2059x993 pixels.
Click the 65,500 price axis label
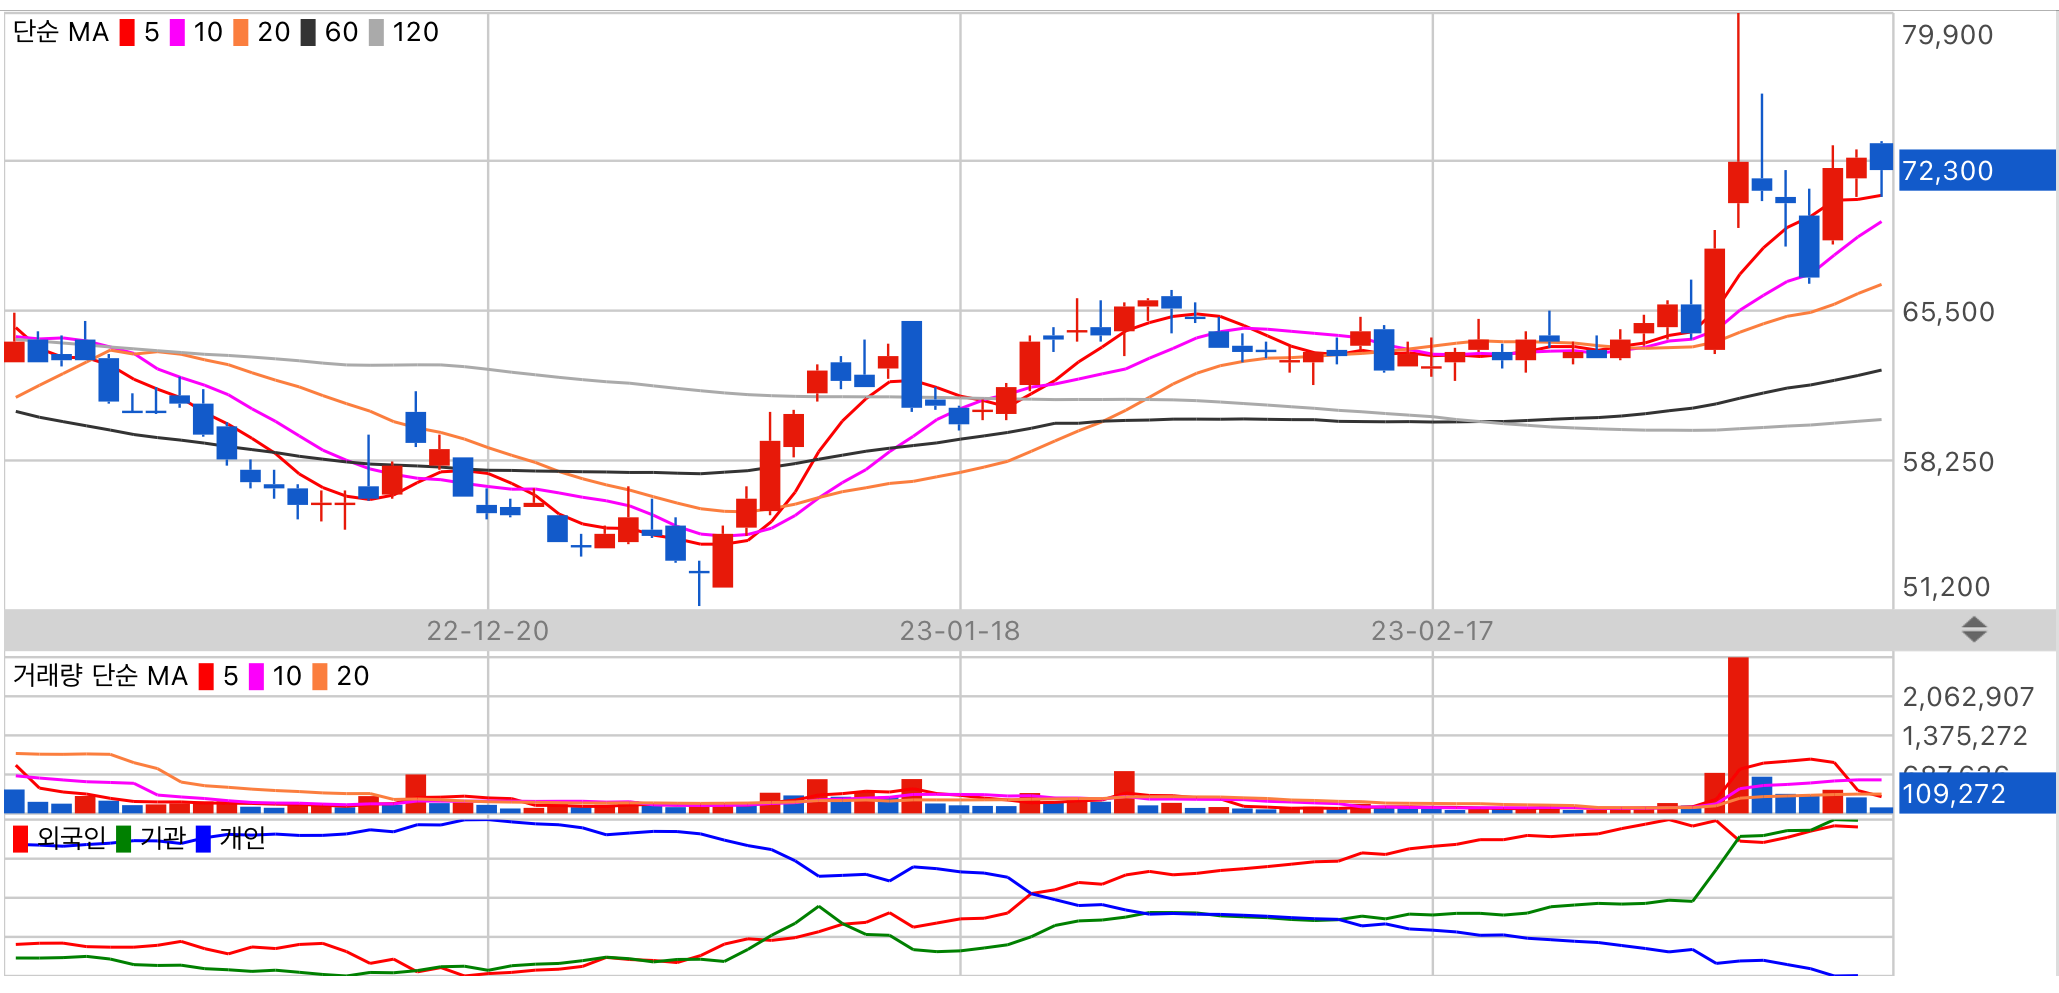tap(1948, 312)
